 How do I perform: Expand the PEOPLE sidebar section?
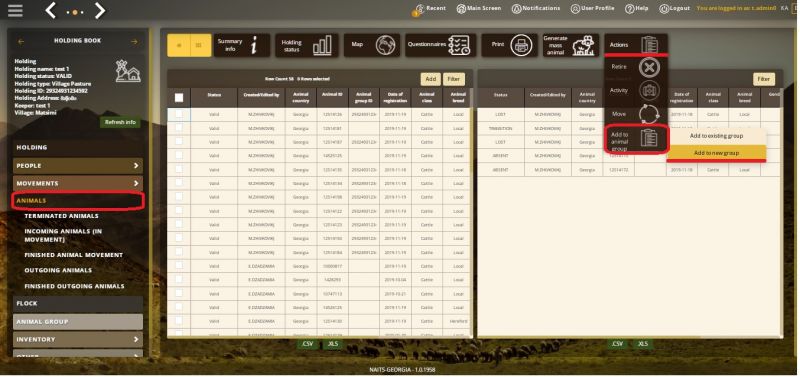tap(78, 166)
